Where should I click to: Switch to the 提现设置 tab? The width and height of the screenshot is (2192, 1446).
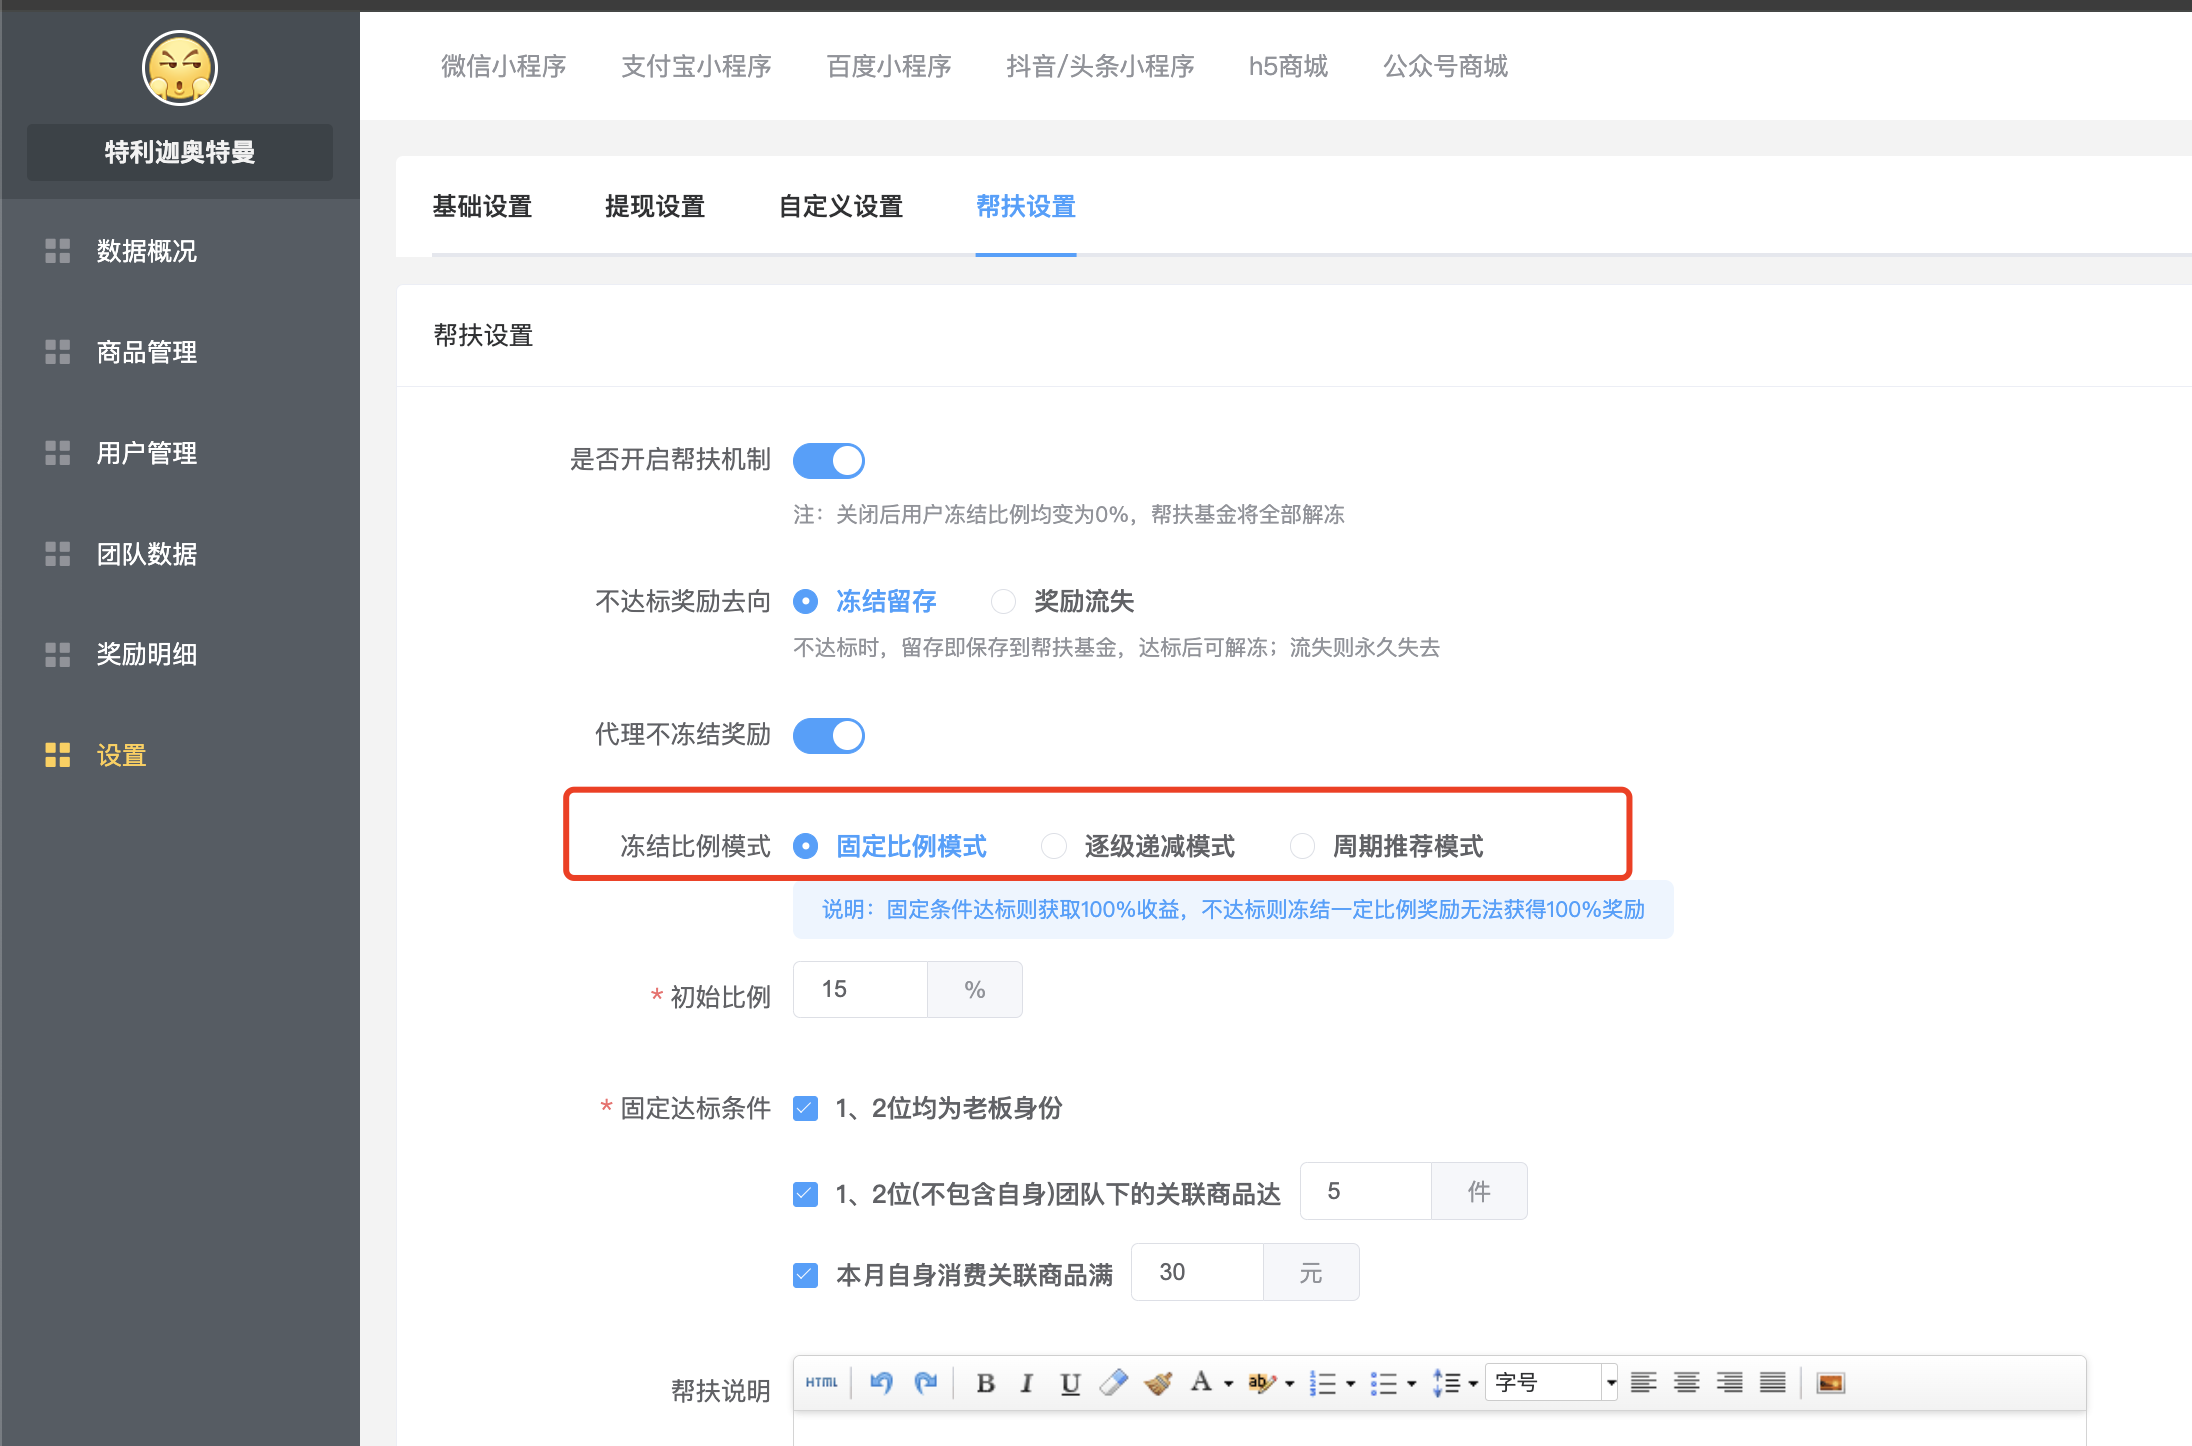(655, 207)
